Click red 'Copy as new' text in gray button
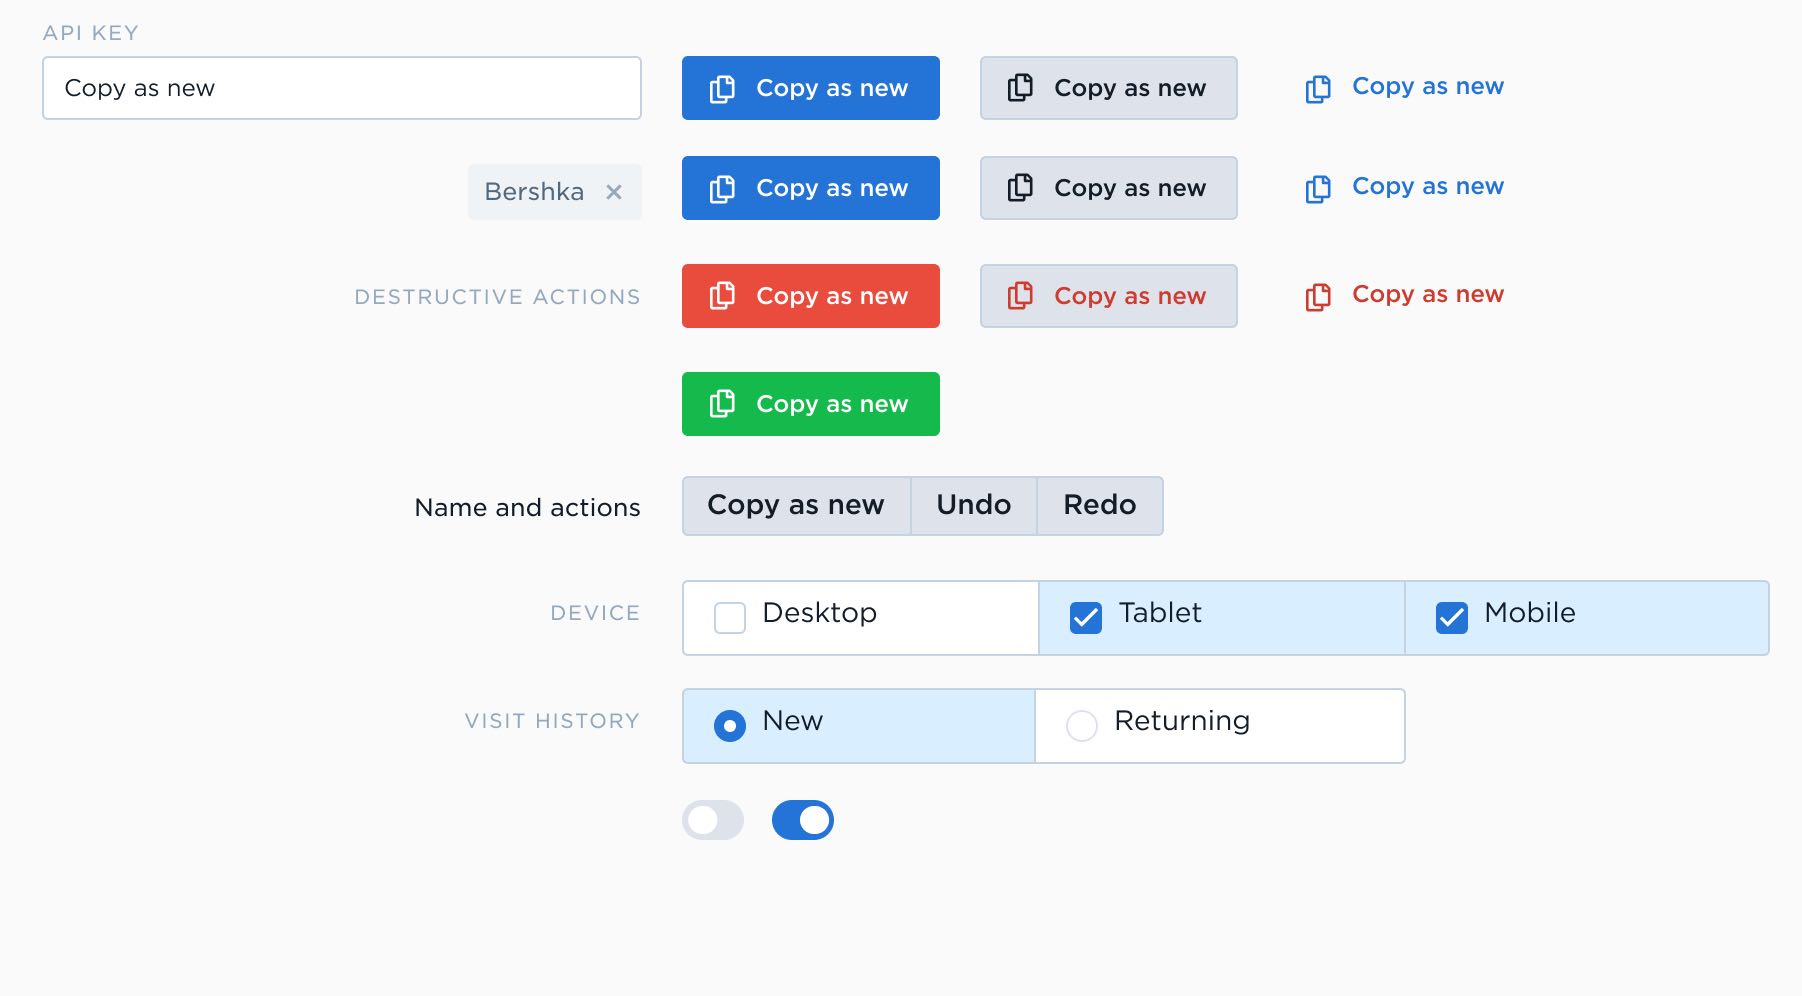The image size is (1802, 996). coord(1130,296)
